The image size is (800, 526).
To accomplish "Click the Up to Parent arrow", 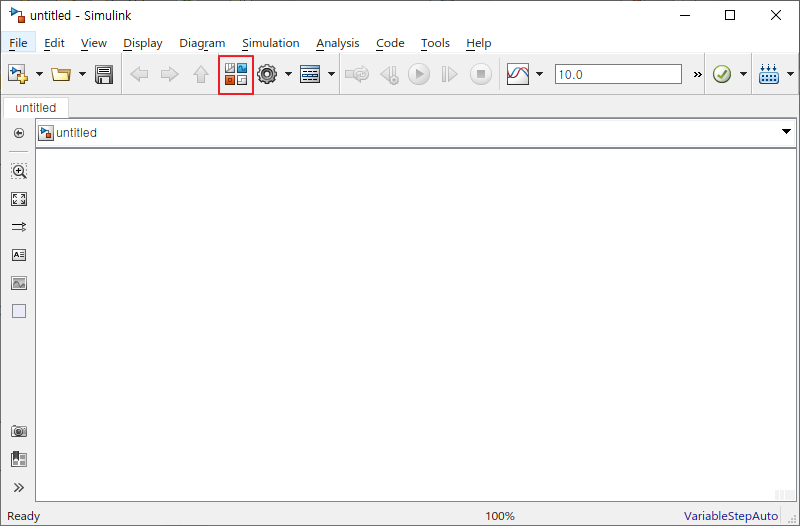I will (x=201, y=74).
